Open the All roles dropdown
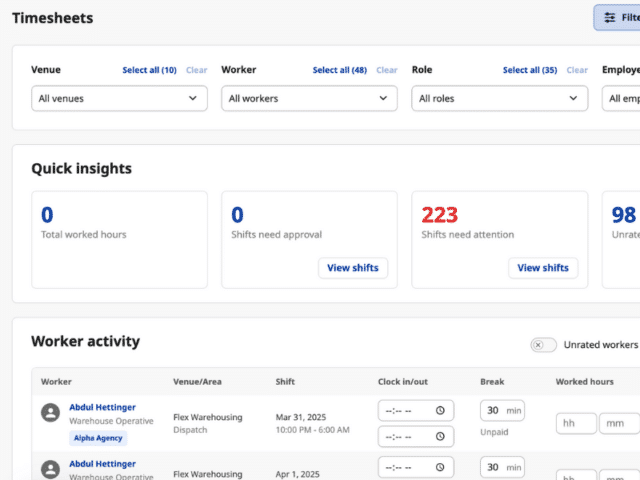640x480 pixels. click(x=500, y=98)
